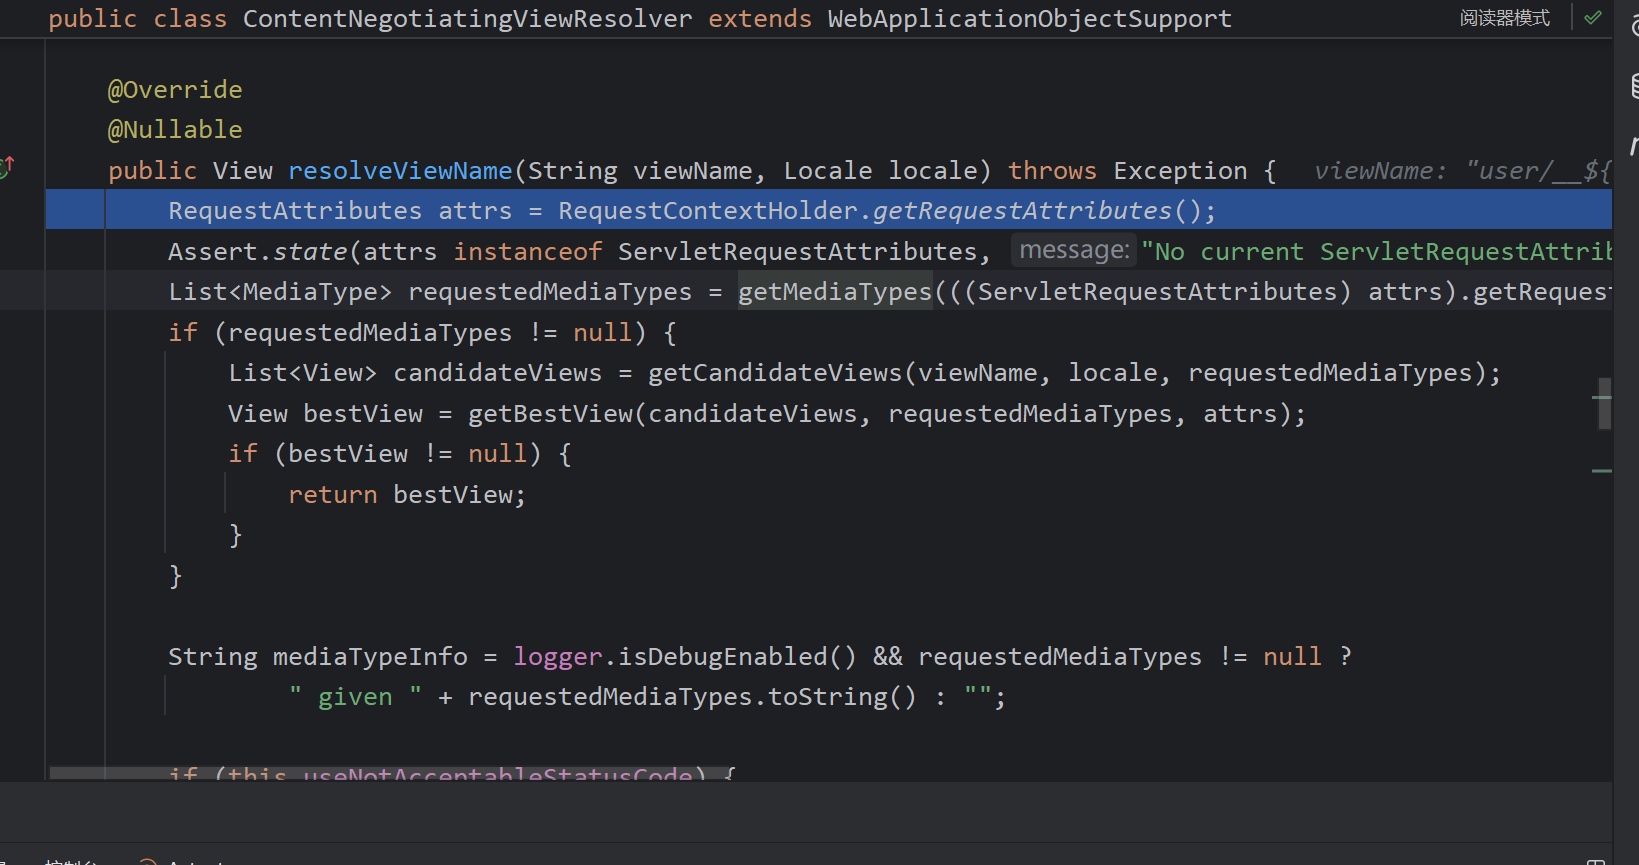Click the String mediaTypeInfo declaration

click(318, 657)
